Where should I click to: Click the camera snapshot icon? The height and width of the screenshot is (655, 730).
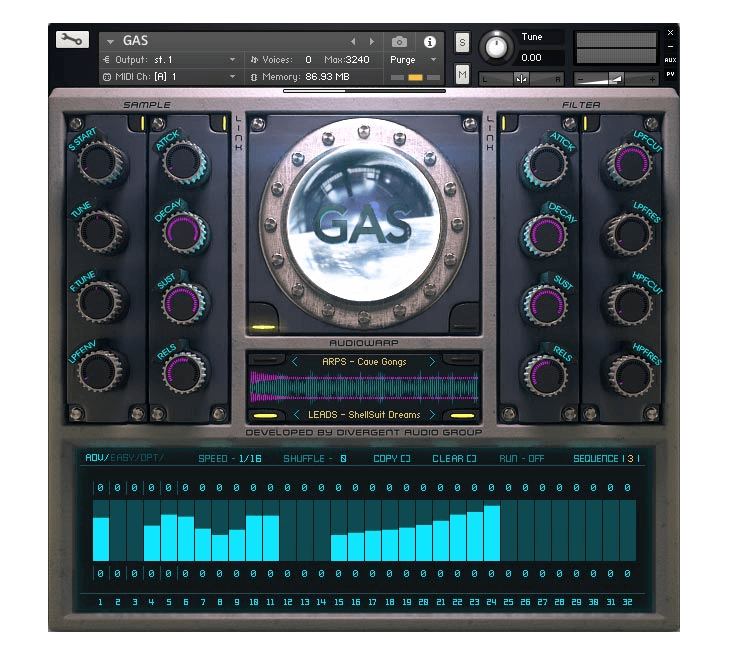[x=399, y=42]
